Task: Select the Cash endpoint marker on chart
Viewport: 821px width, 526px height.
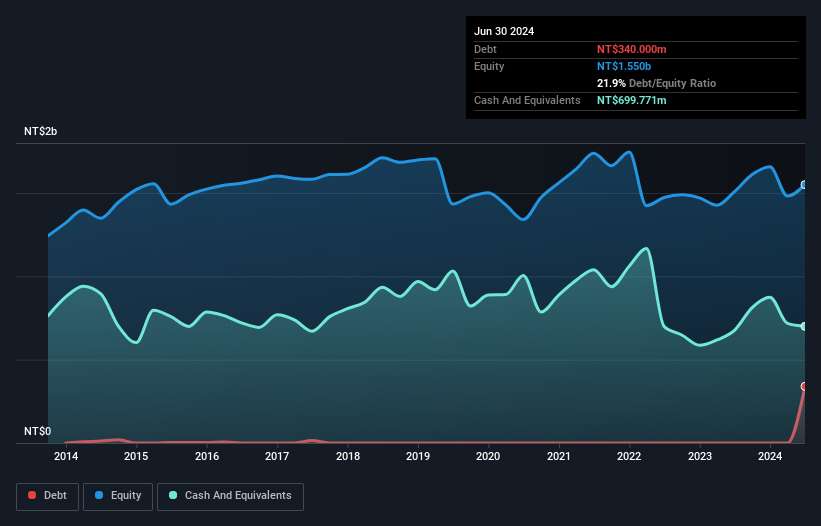Action: pyautogui.click(x=804, y=326)
